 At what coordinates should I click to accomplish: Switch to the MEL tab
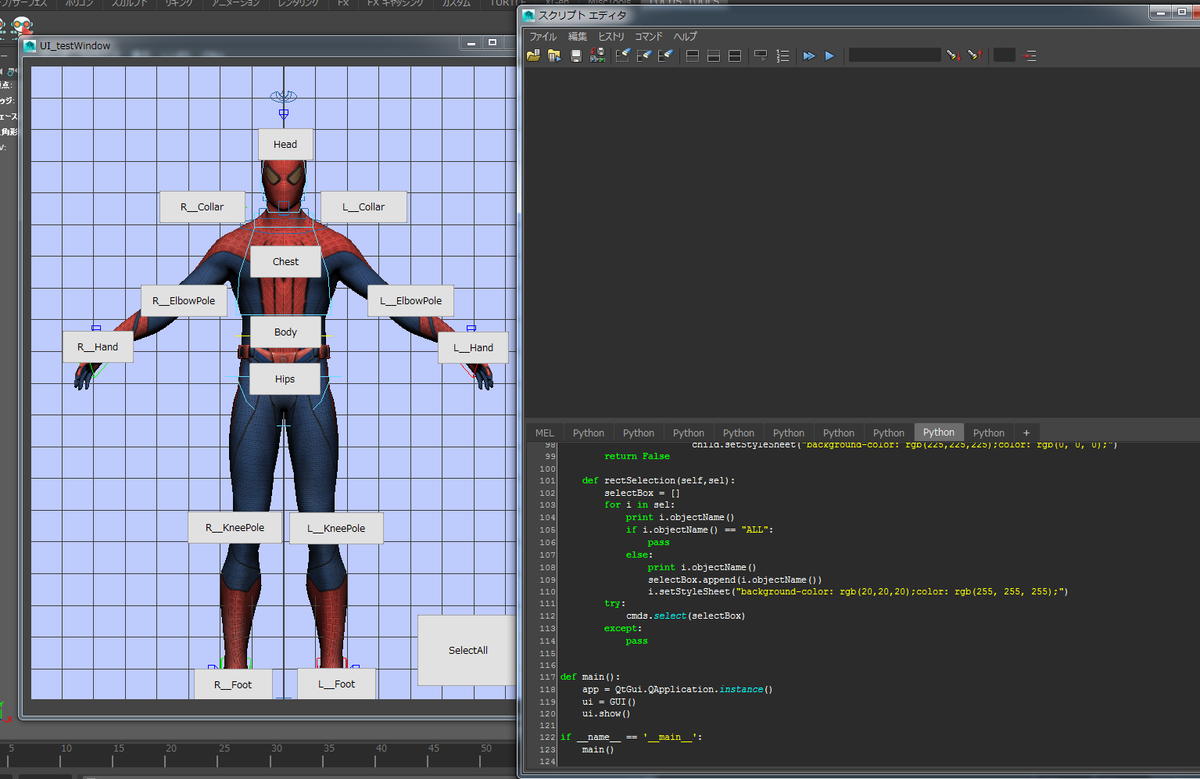coord(544,433)
